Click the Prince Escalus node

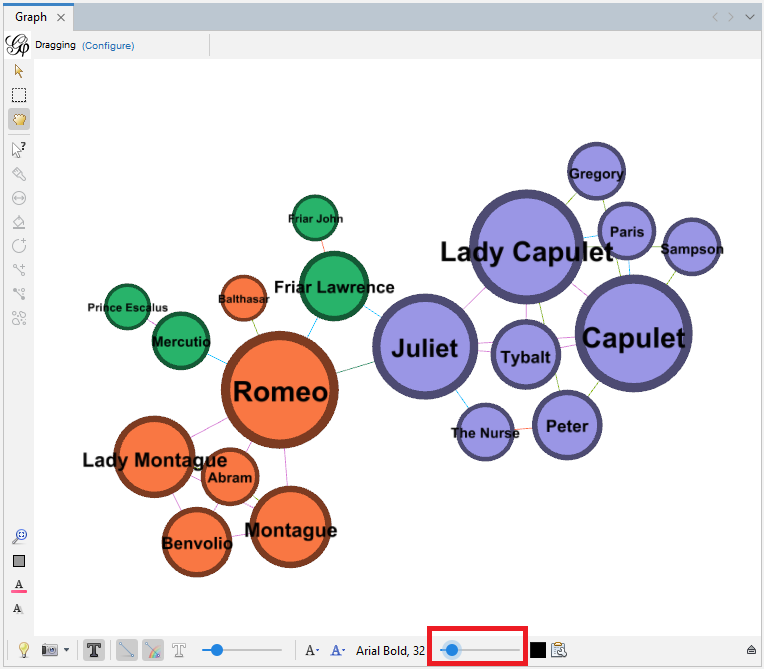(128, 306)
